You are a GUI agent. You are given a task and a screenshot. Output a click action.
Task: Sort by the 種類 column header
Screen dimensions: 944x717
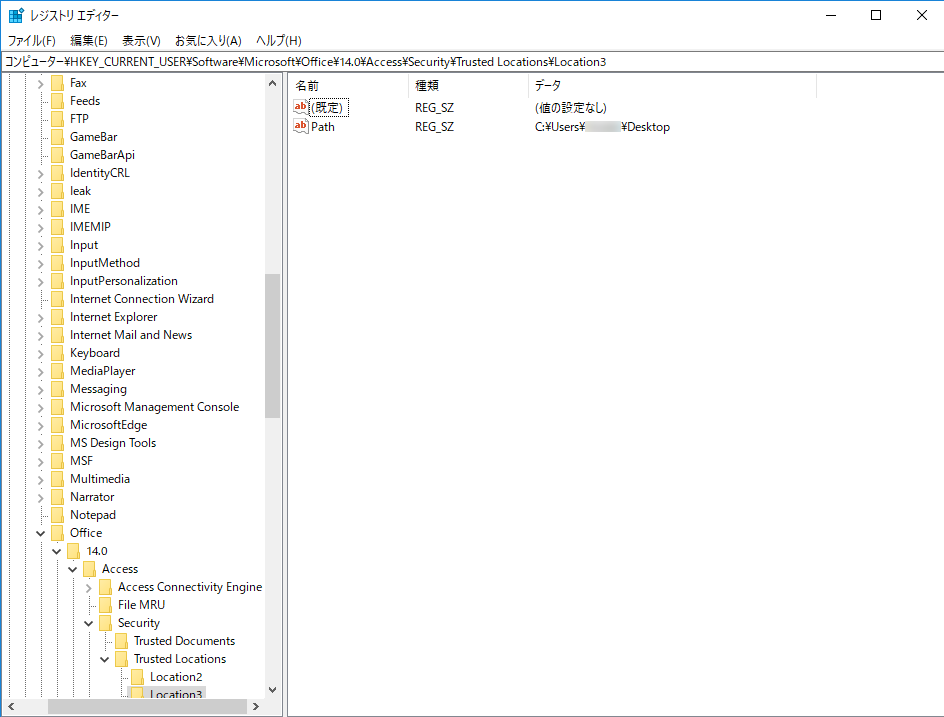click(x=468, y=85)
